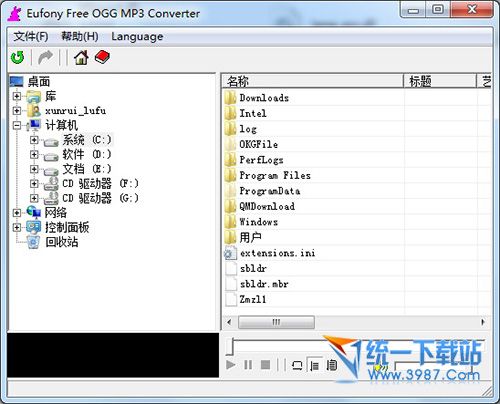The height and width of the screenshot is (404, 500).
Task: Select the xunrui_lufu user folder
Action: (x=76, y=111)
